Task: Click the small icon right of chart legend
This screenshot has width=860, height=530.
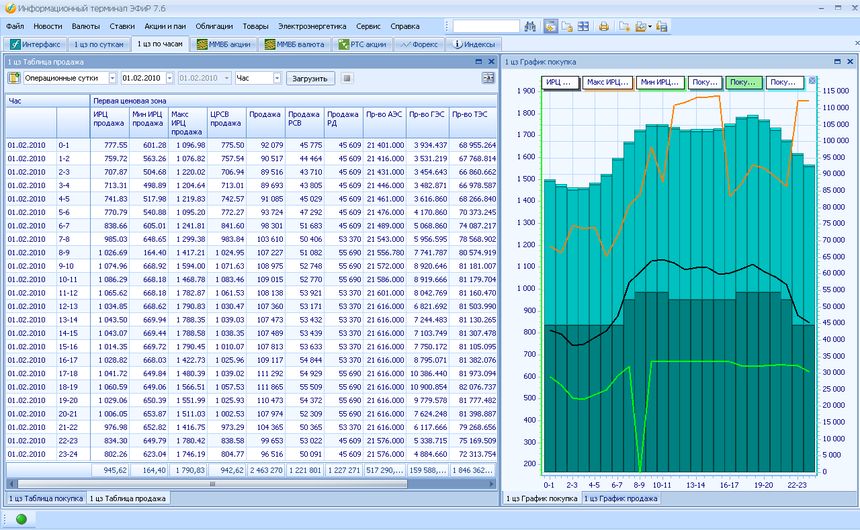Action: (813, 81)
